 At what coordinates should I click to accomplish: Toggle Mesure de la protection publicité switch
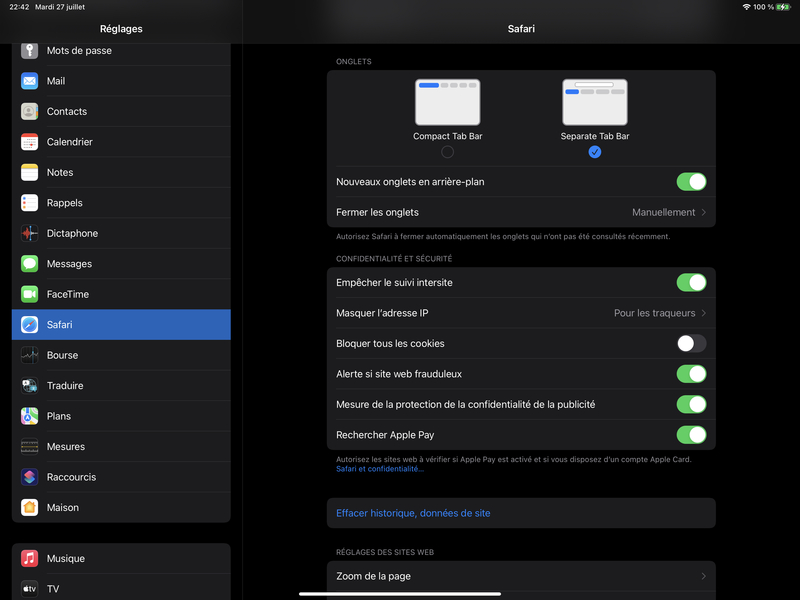click(x=691, y=405)
